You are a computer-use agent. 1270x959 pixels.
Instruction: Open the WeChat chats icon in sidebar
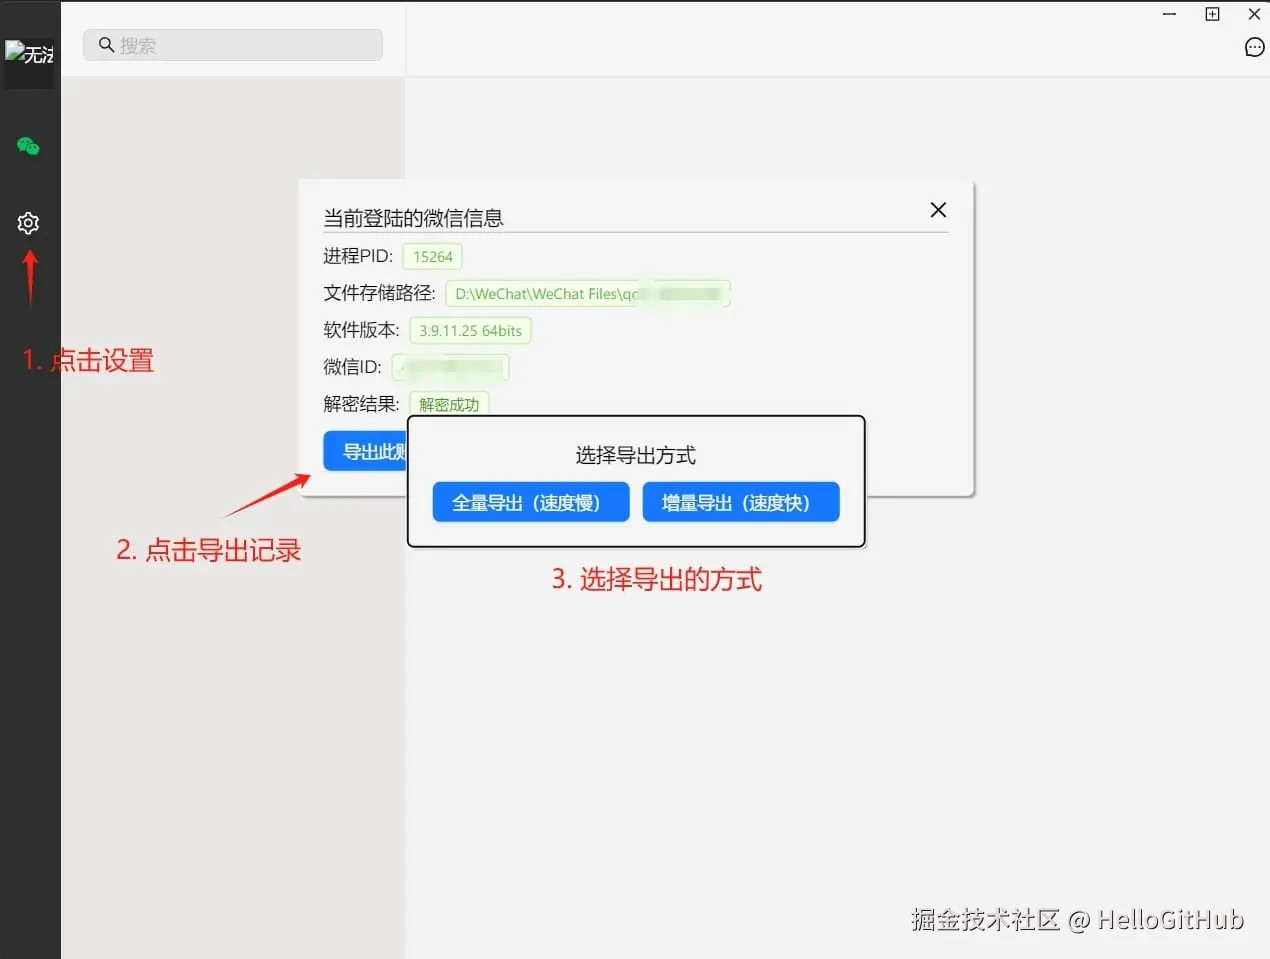[x=28, y=146]
